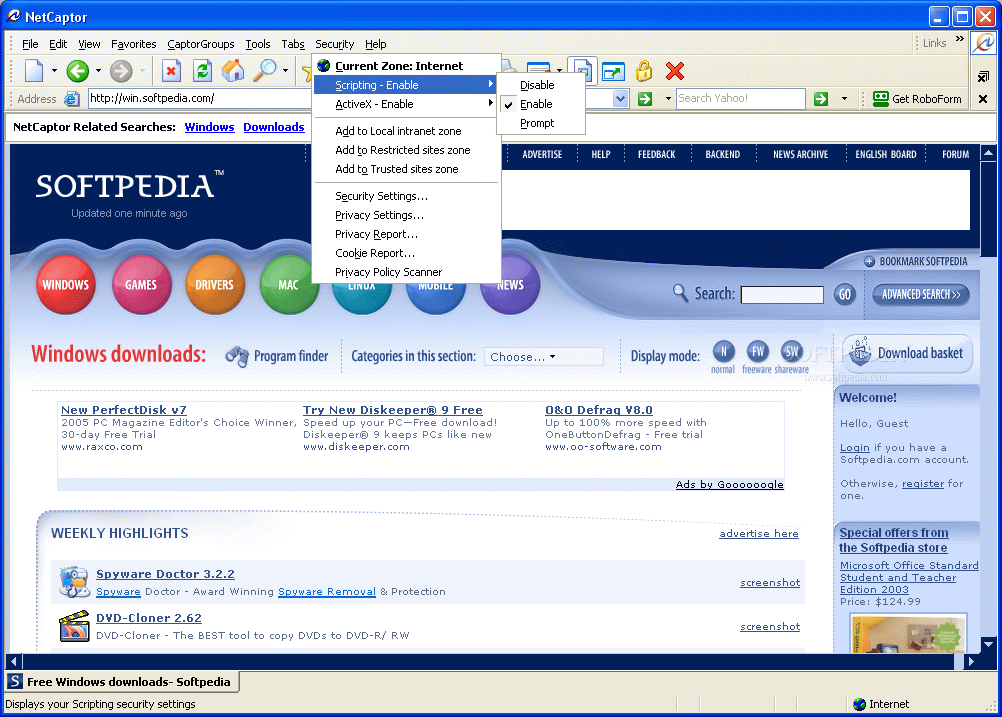Go back with the green arrow

pos(77,70)
